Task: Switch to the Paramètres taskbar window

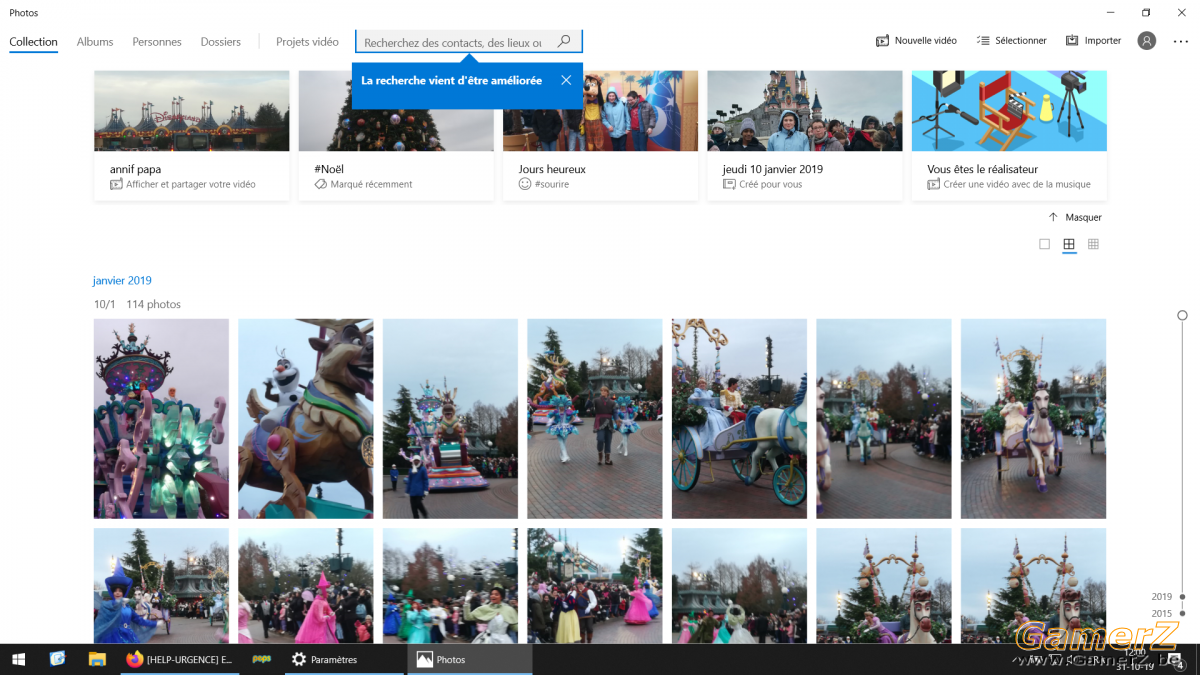Action: coord(344,659)
